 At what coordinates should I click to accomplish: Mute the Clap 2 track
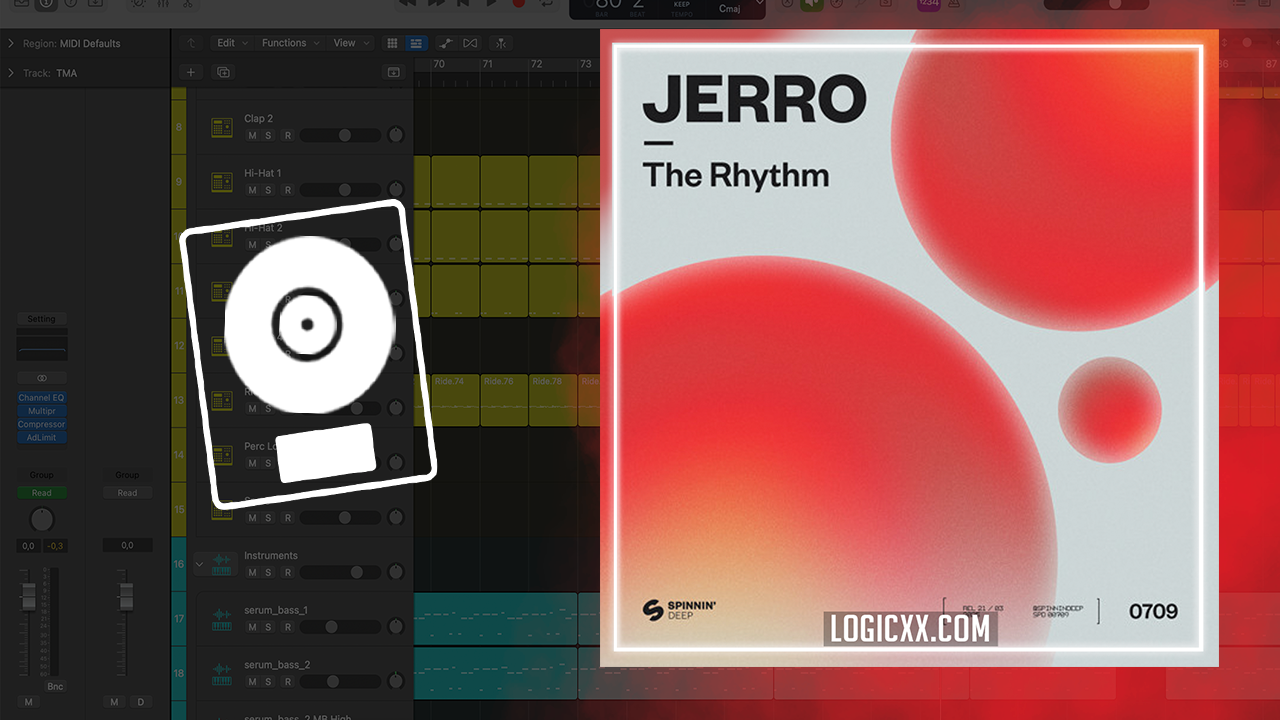tap(252, 135)
